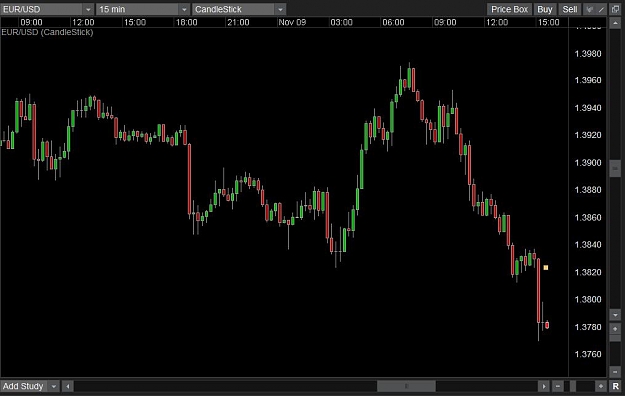The image size is (625, 396).
Task: Zoom out time axis with minus icon
Action: point(558,386)
